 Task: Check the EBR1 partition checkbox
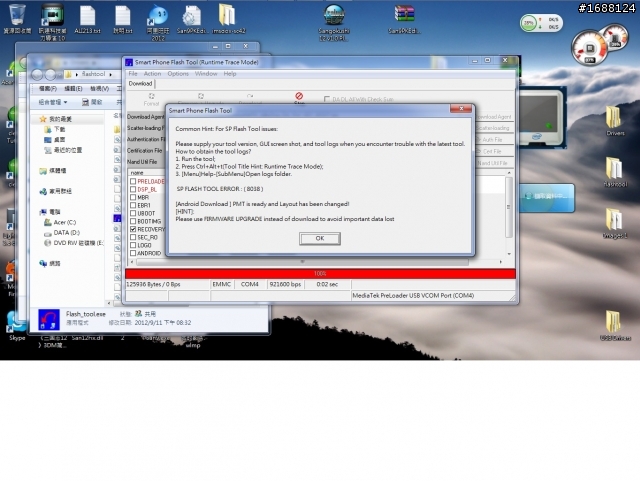pyautogui.click(x=133, y=205)
